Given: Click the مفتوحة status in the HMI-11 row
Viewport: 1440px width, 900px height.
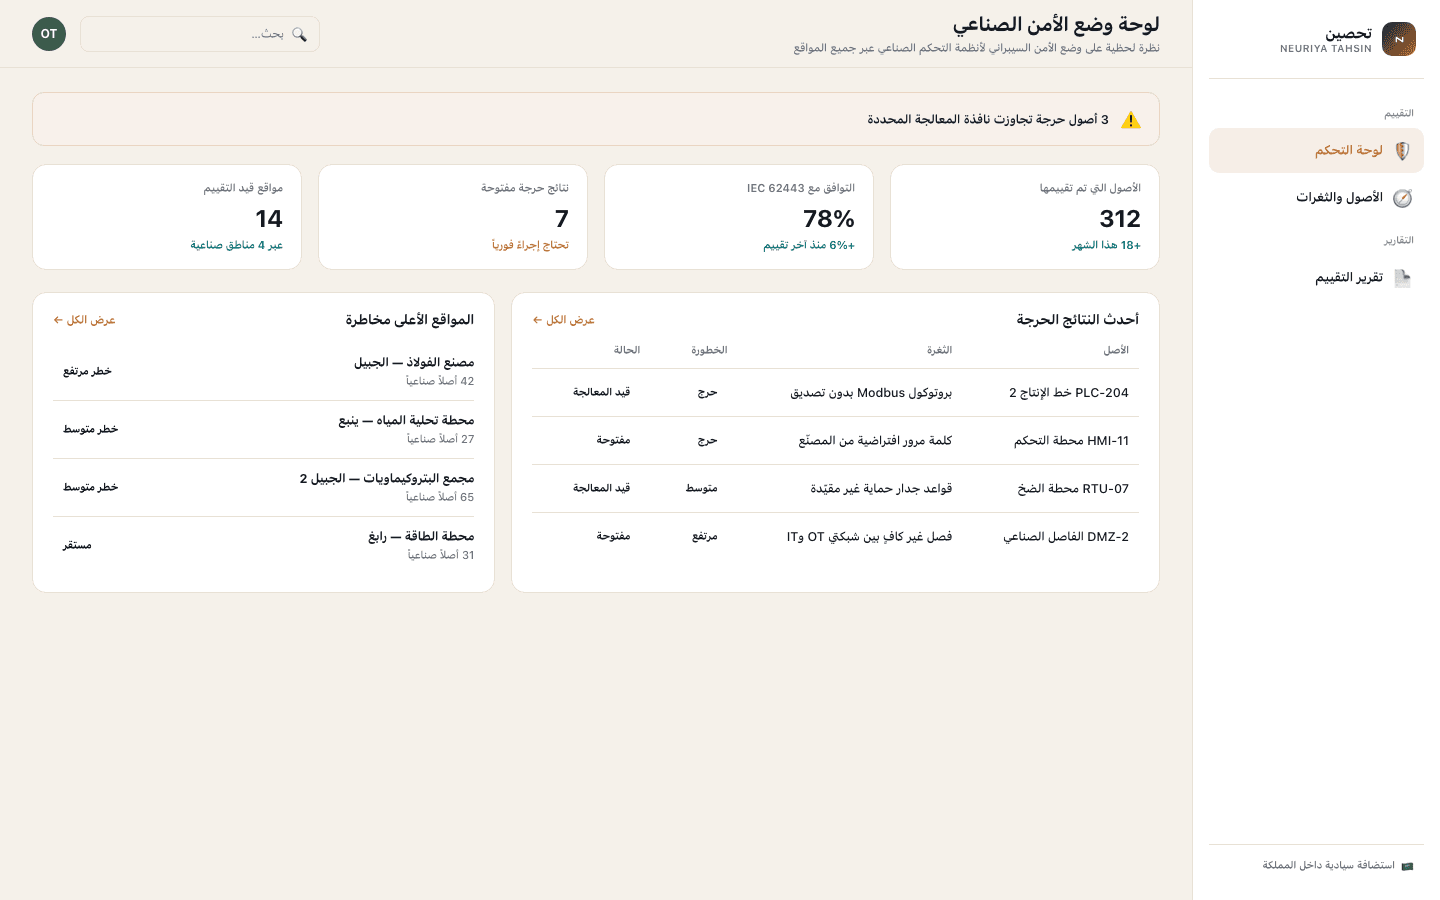Looking at the screenshot, I should coord(613,441).
